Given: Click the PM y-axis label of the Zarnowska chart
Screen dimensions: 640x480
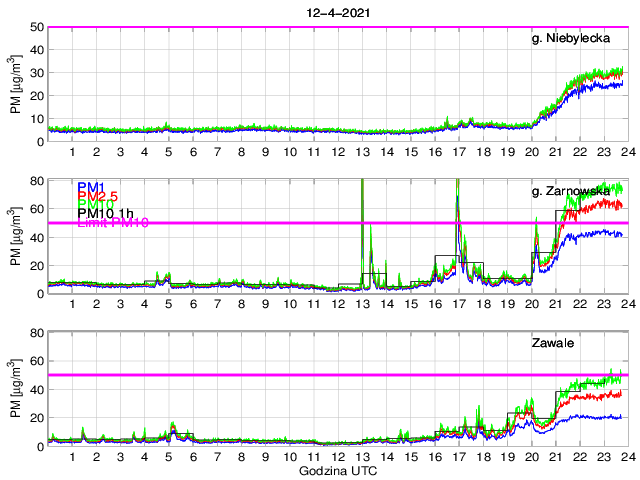Looking at the screenshot, I should coord(16,236).
